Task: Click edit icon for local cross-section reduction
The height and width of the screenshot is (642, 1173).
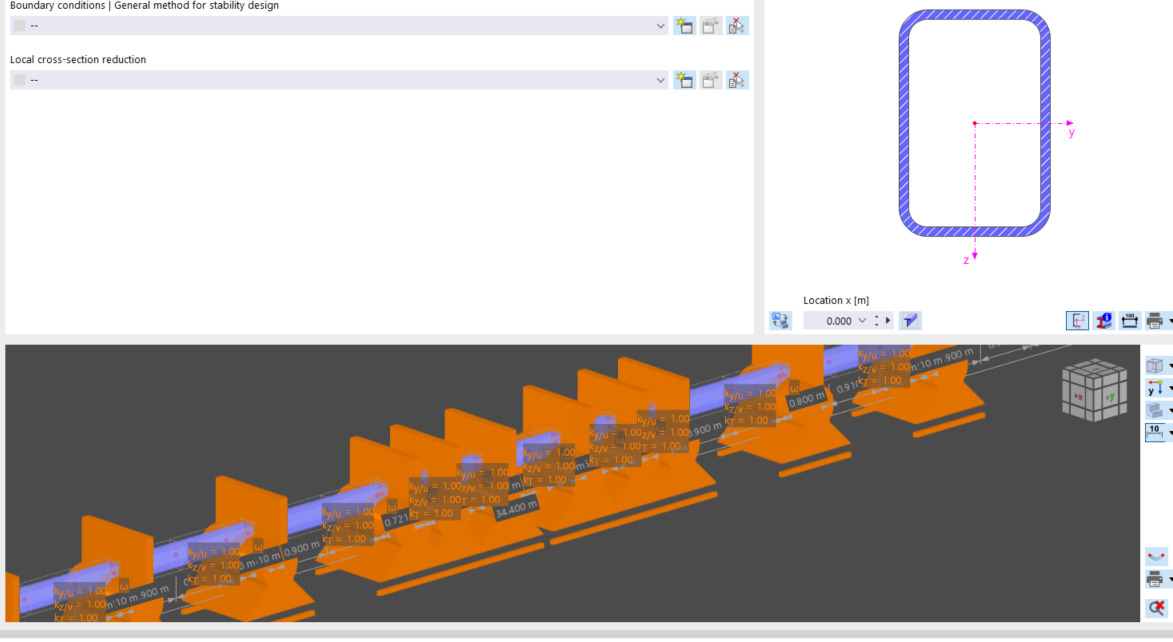Action: tap(711, 80)
